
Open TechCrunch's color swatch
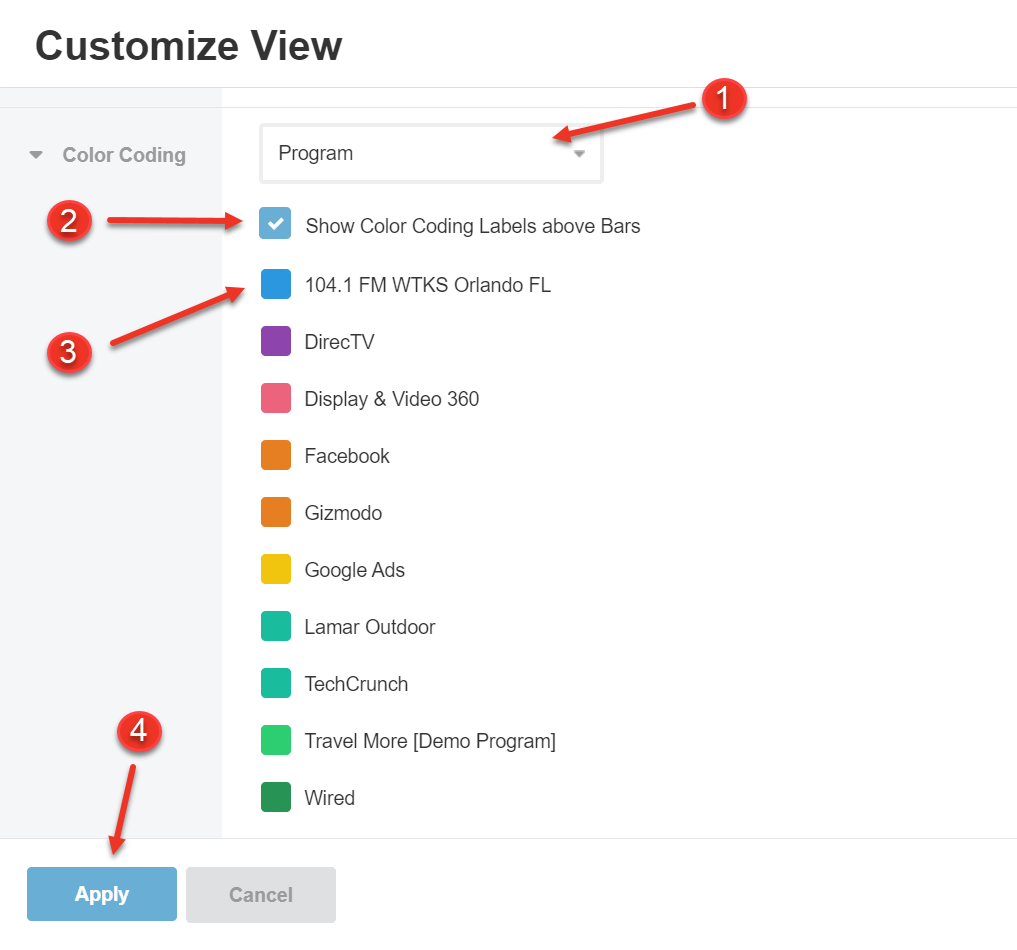tap(275, 683)
